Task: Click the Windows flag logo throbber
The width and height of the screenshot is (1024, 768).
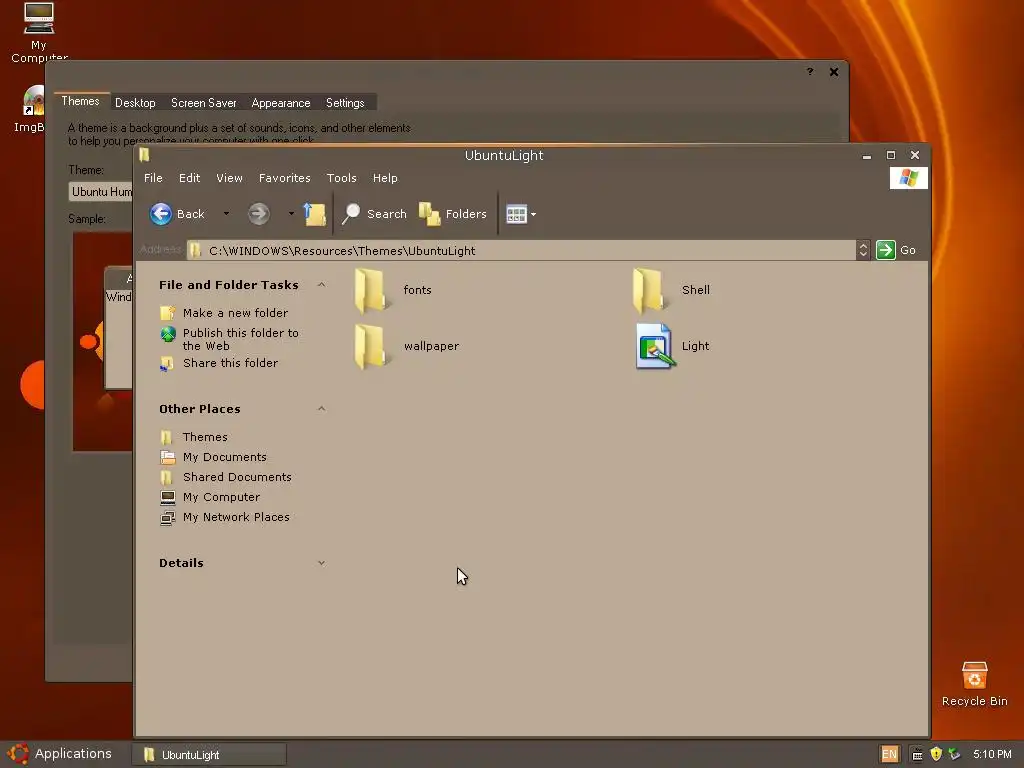Action: (x=908, y=178)
